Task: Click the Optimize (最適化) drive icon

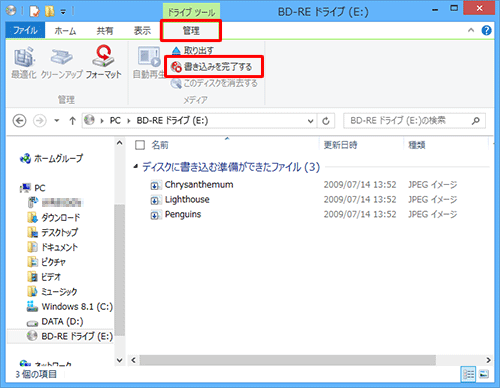Action: tap(24, 57)
